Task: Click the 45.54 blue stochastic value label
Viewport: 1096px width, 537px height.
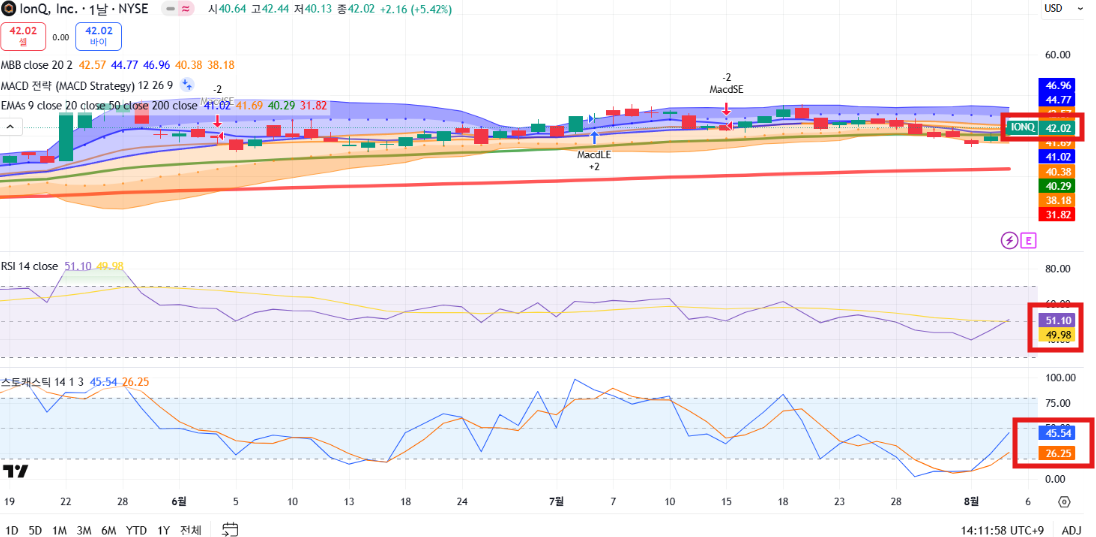Action: tap(1057, 433)
